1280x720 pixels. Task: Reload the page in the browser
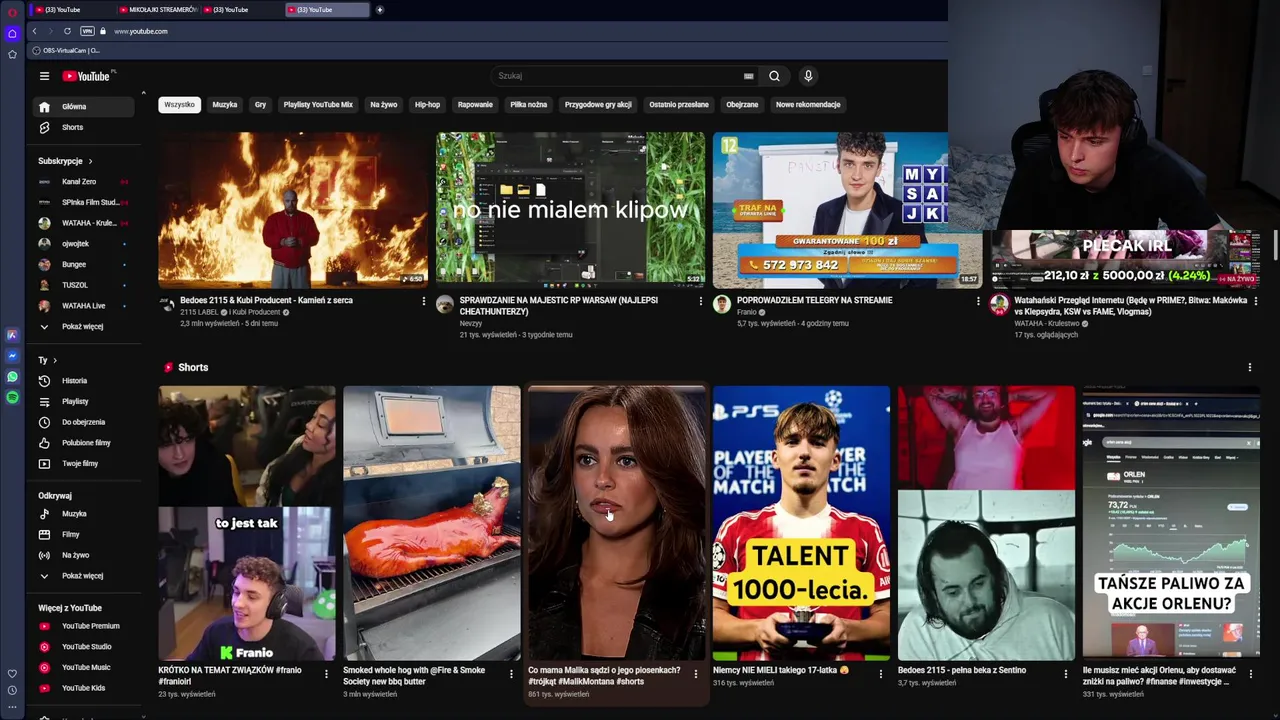tap(67, 31)
